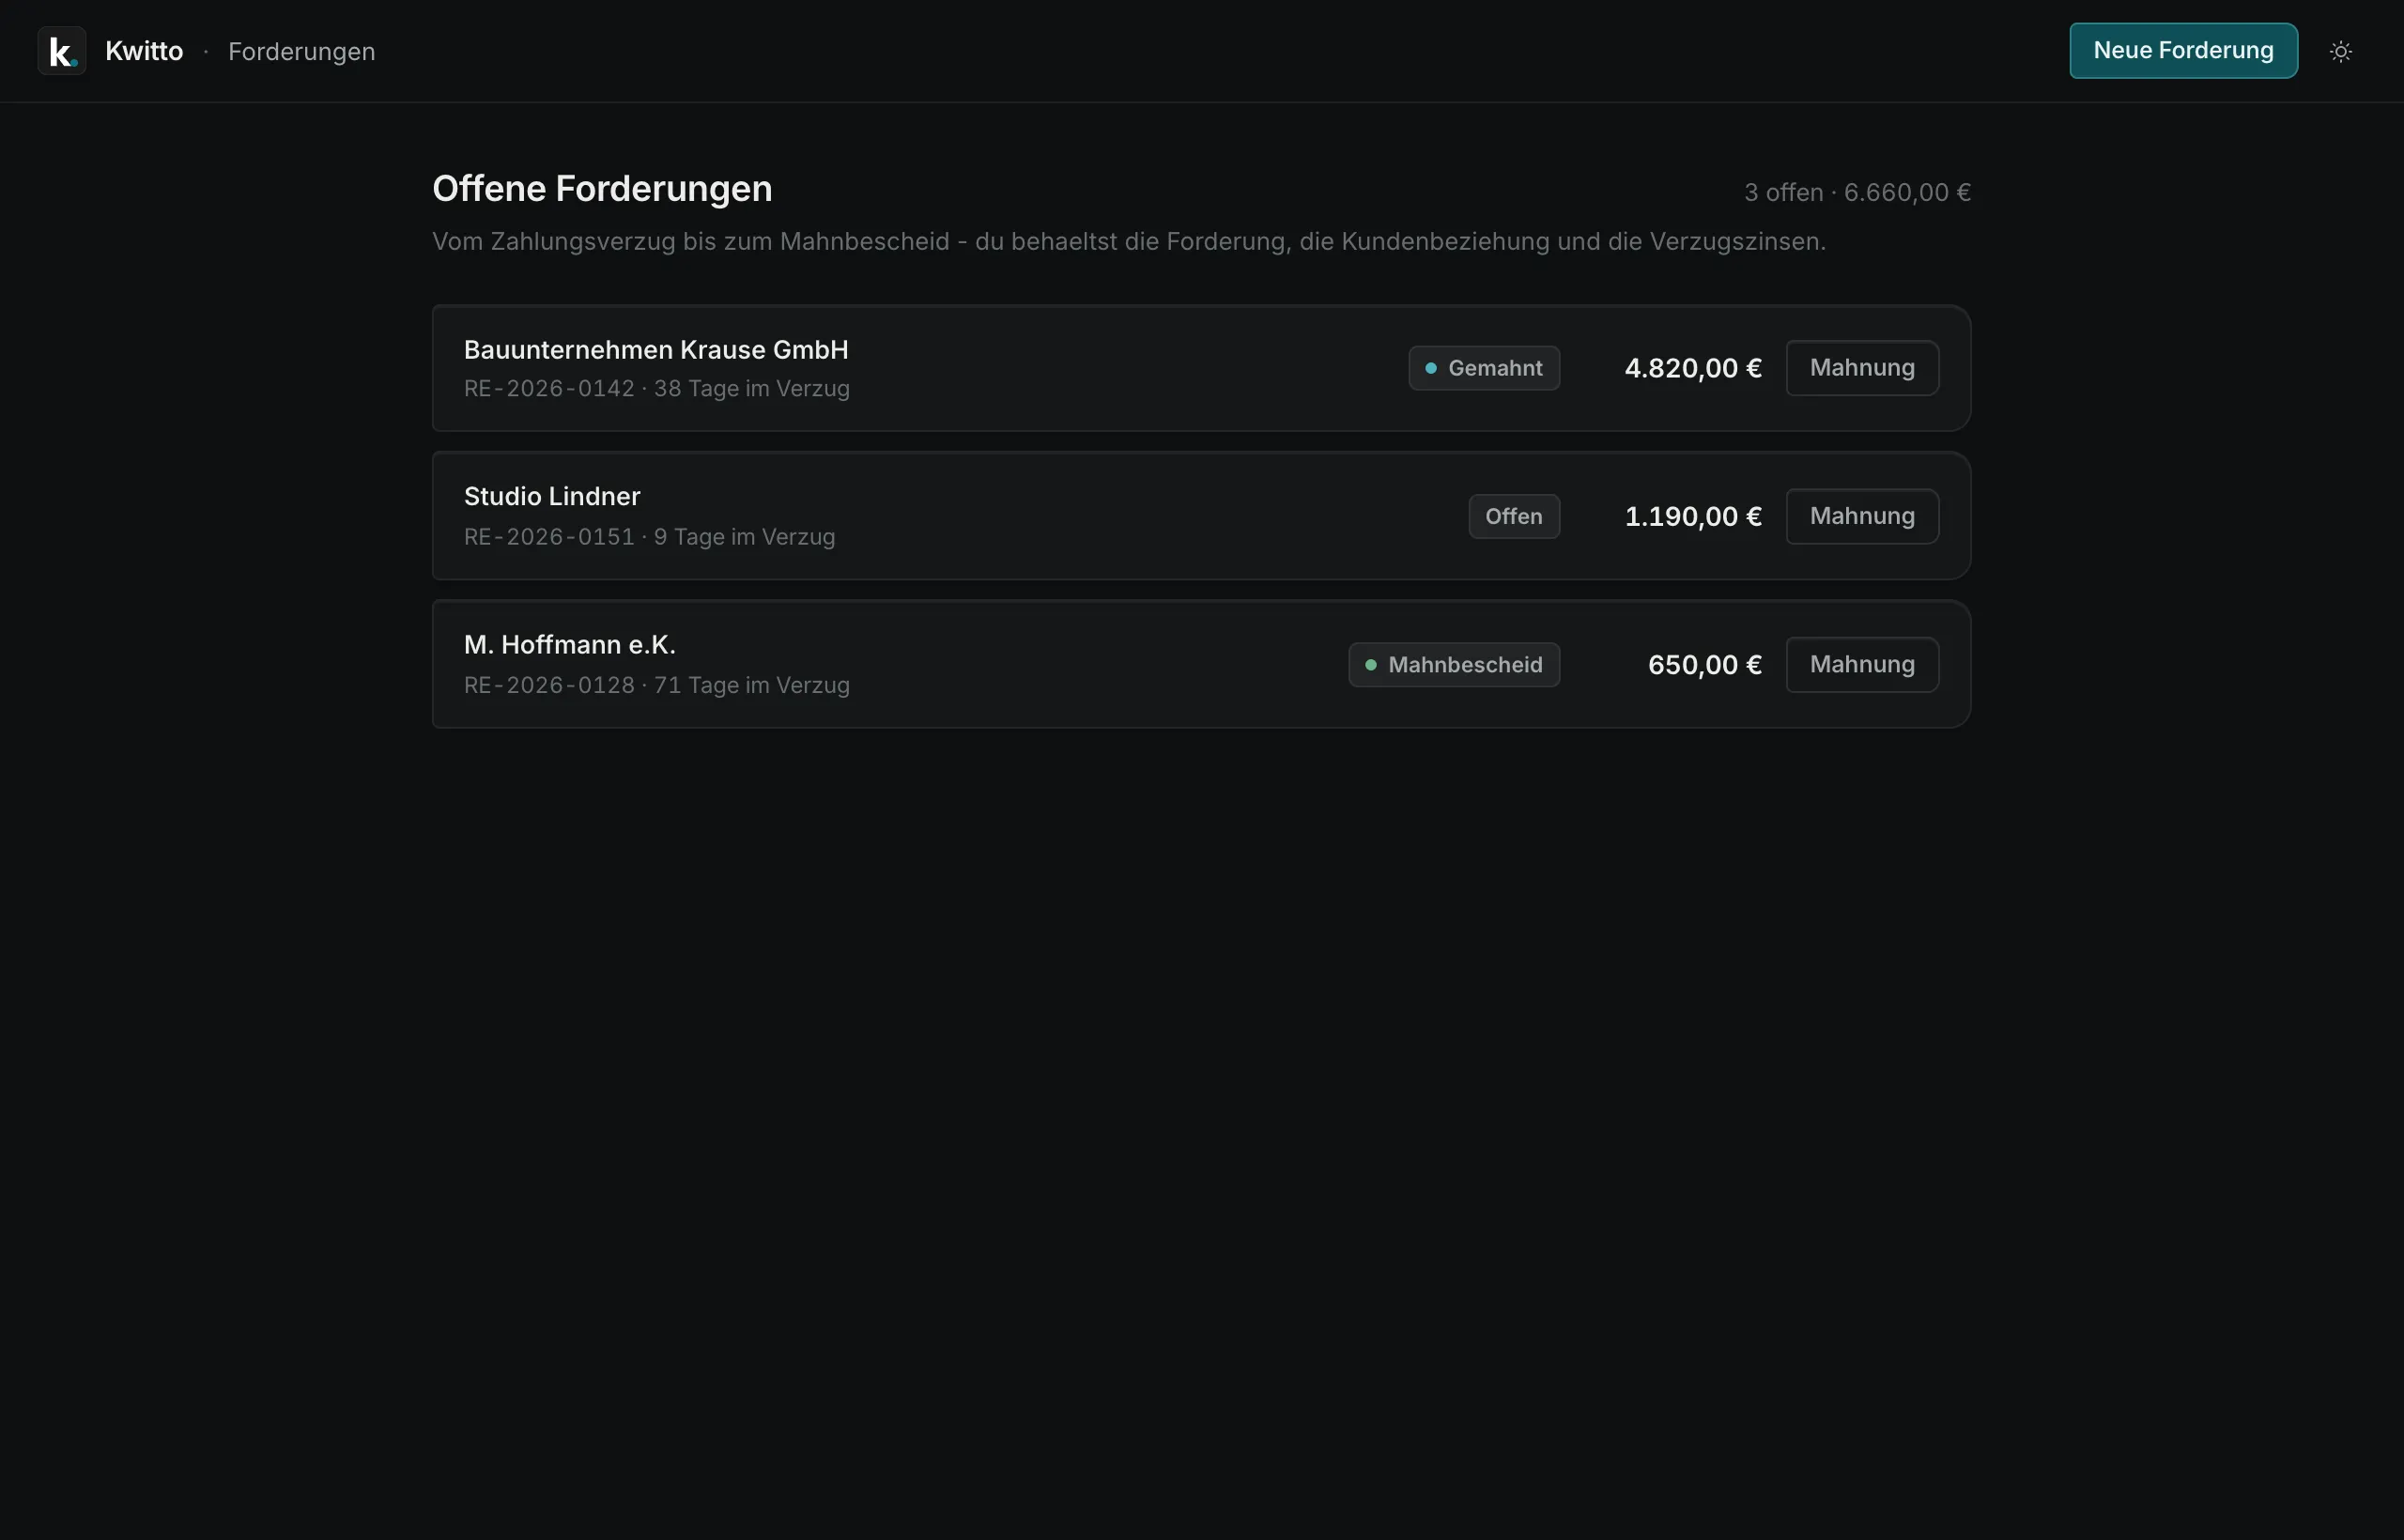Screen dimensions: 2404x1540
Task: Send Mahnung for M. Hoffmann e.K.
Action: point(1862,665)
